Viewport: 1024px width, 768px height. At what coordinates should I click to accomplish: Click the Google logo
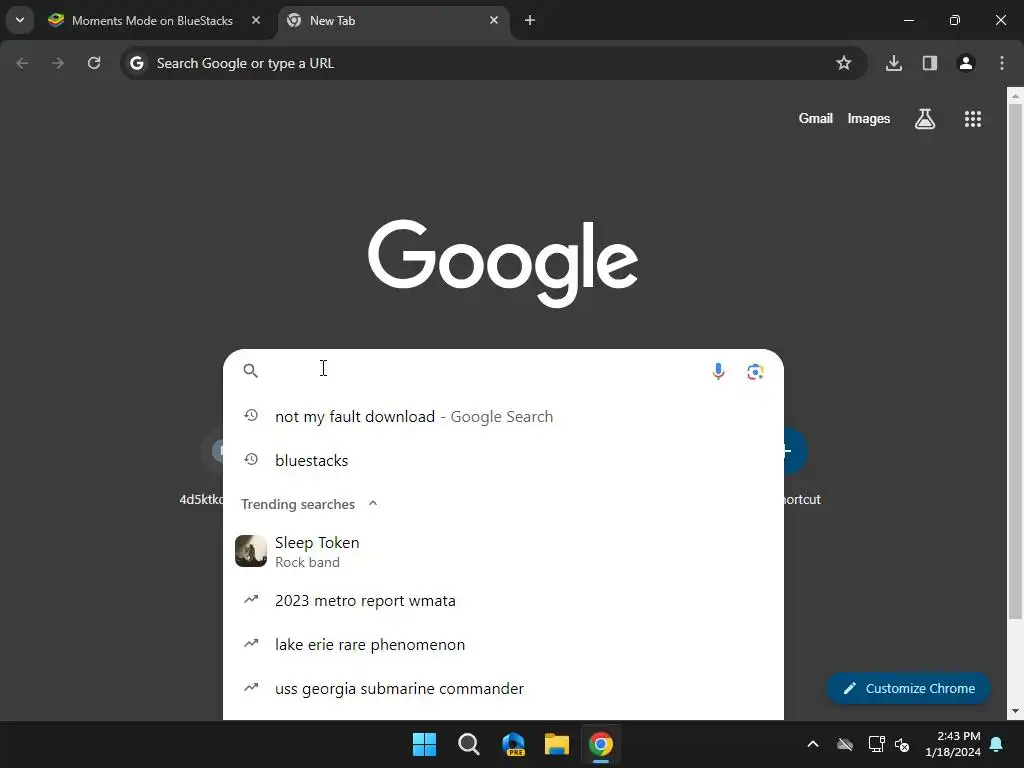pyautogui.click(x=503, y=263)
